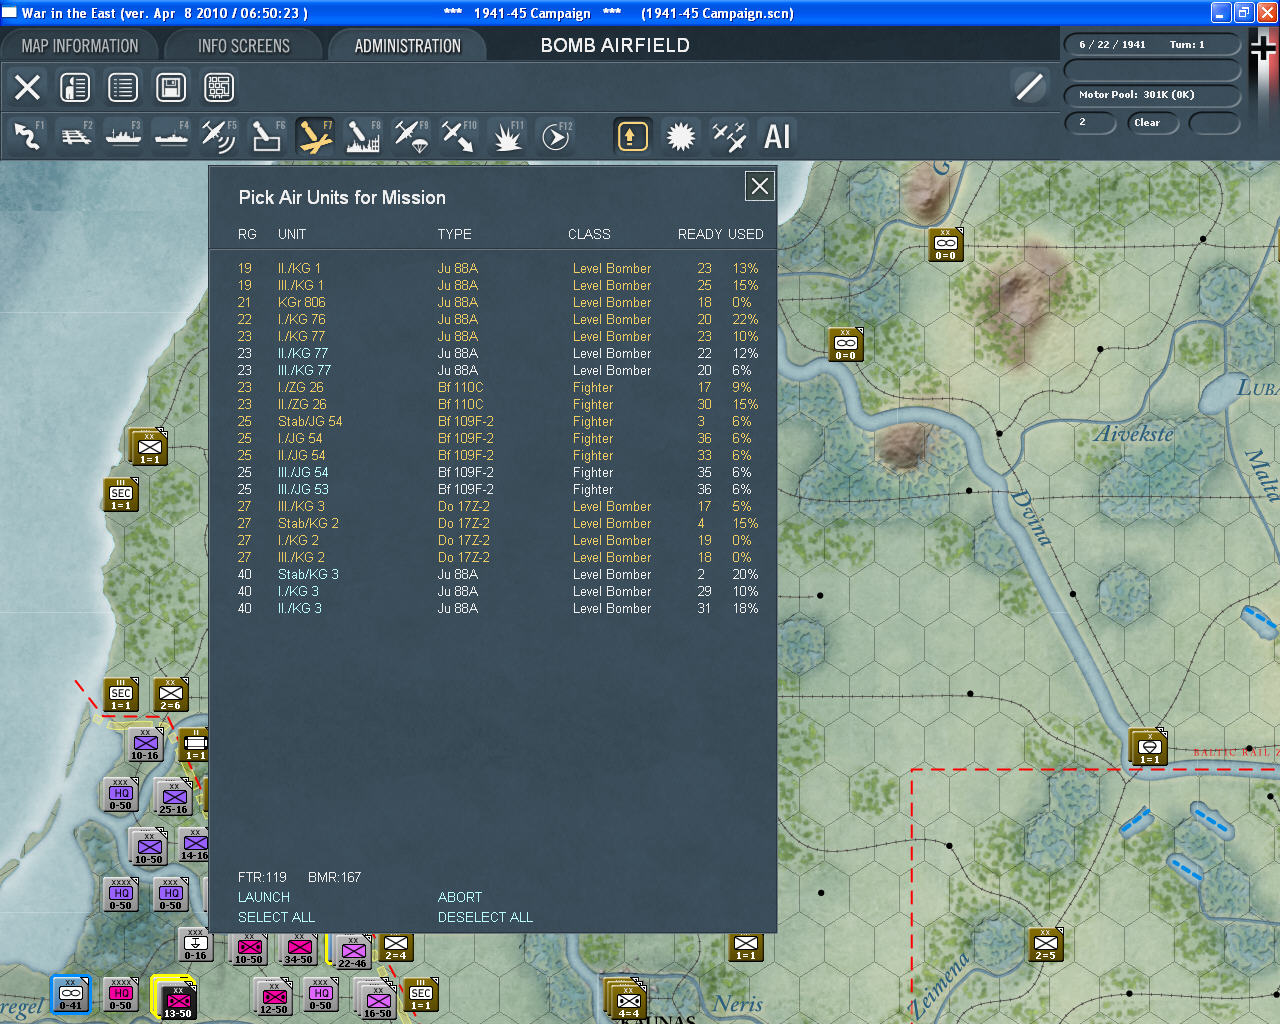Activate the F2 Rail movement mode
Screen dimensions: 1280x1024
[x=76, y=136]
